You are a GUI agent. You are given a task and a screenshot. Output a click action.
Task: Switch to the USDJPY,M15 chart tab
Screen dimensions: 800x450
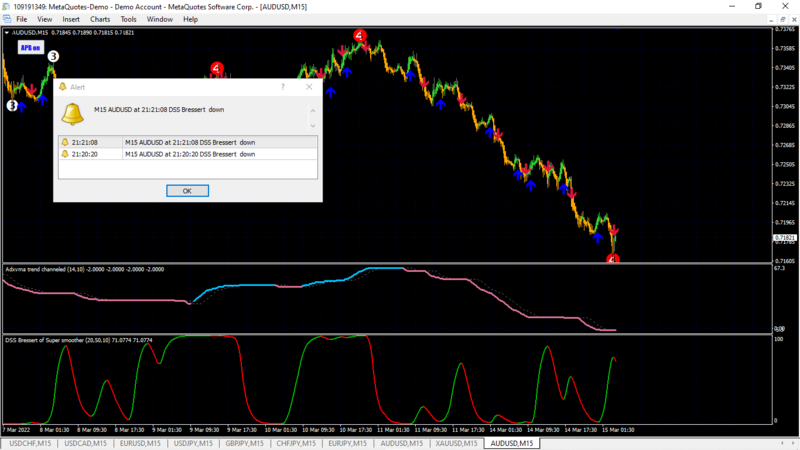coord(193,443)
